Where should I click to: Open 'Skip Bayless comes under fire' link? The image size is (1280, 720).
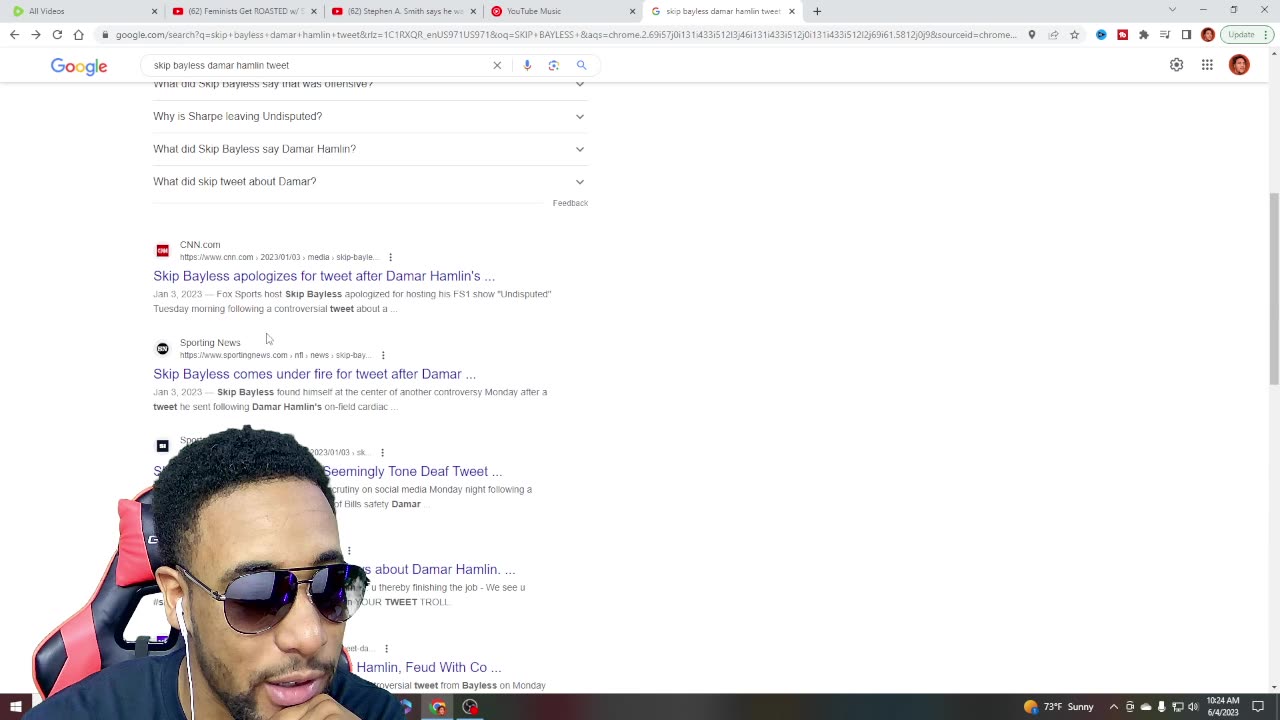coord(314,374)
